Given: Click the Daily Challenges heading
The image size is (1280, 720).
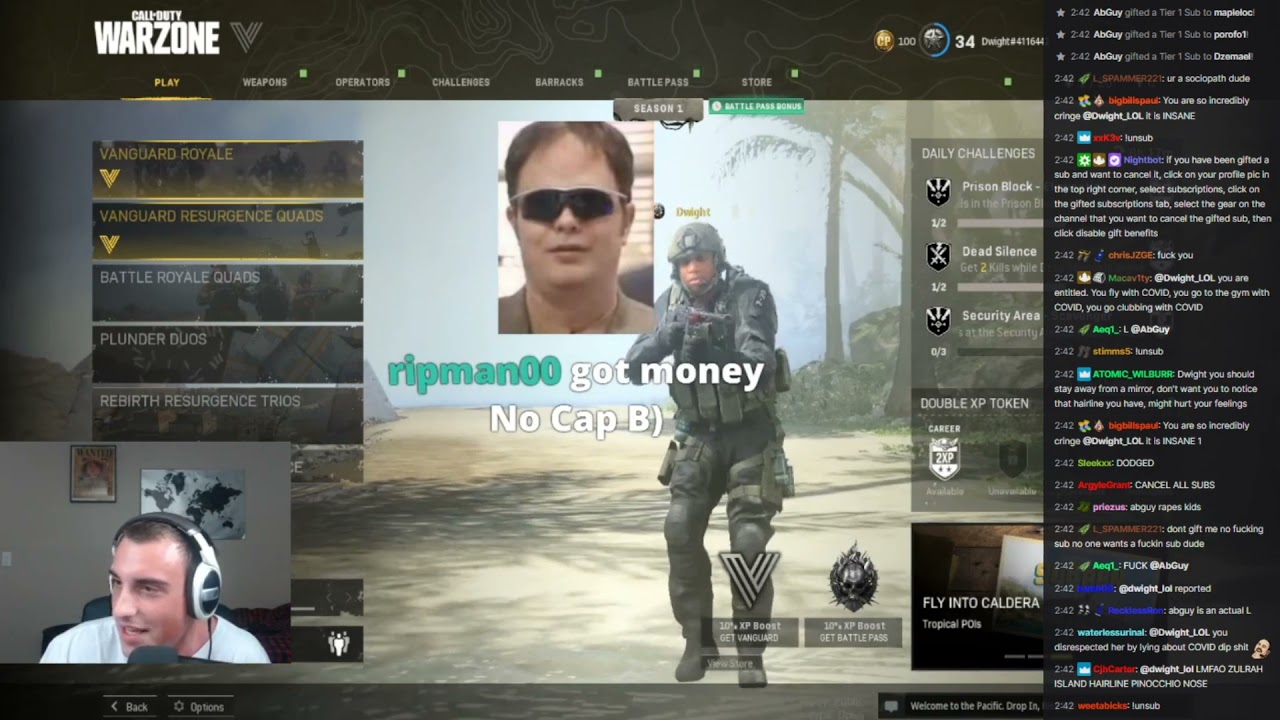Looking at the screenshot, I should click(978, 153).
